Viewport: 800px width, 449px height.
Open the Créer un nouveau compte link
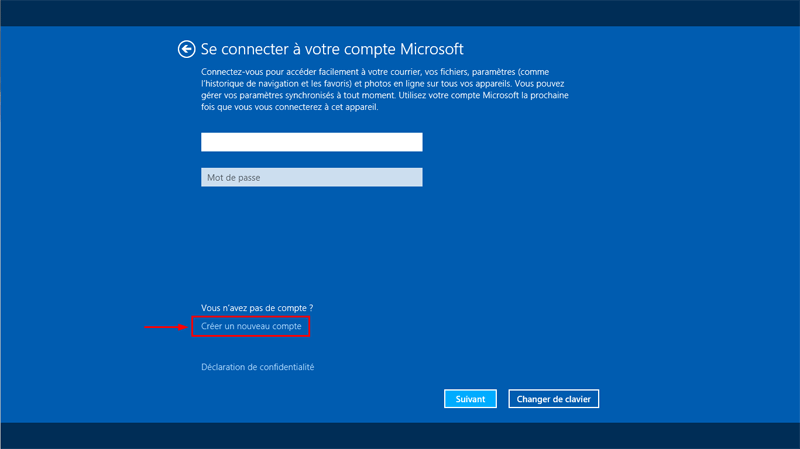(x=251, y=327)
